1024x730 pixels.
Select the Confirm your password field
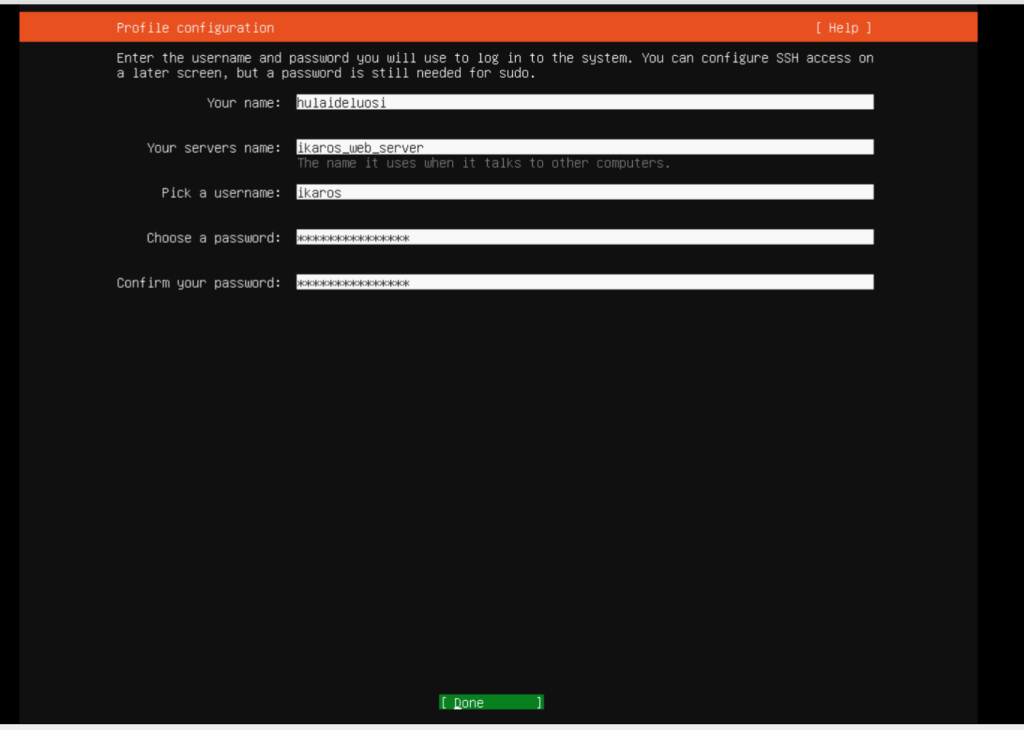point(584,282)
